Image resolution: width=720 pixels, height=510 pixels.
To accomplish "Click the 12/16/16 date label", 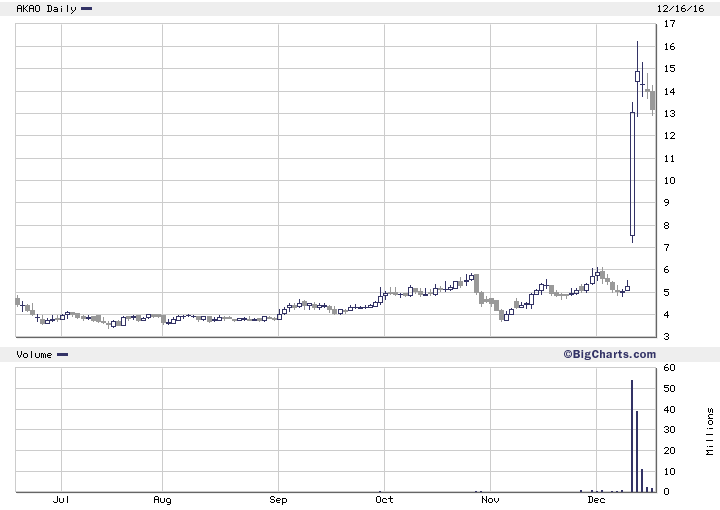I will (x=680, y=8).
